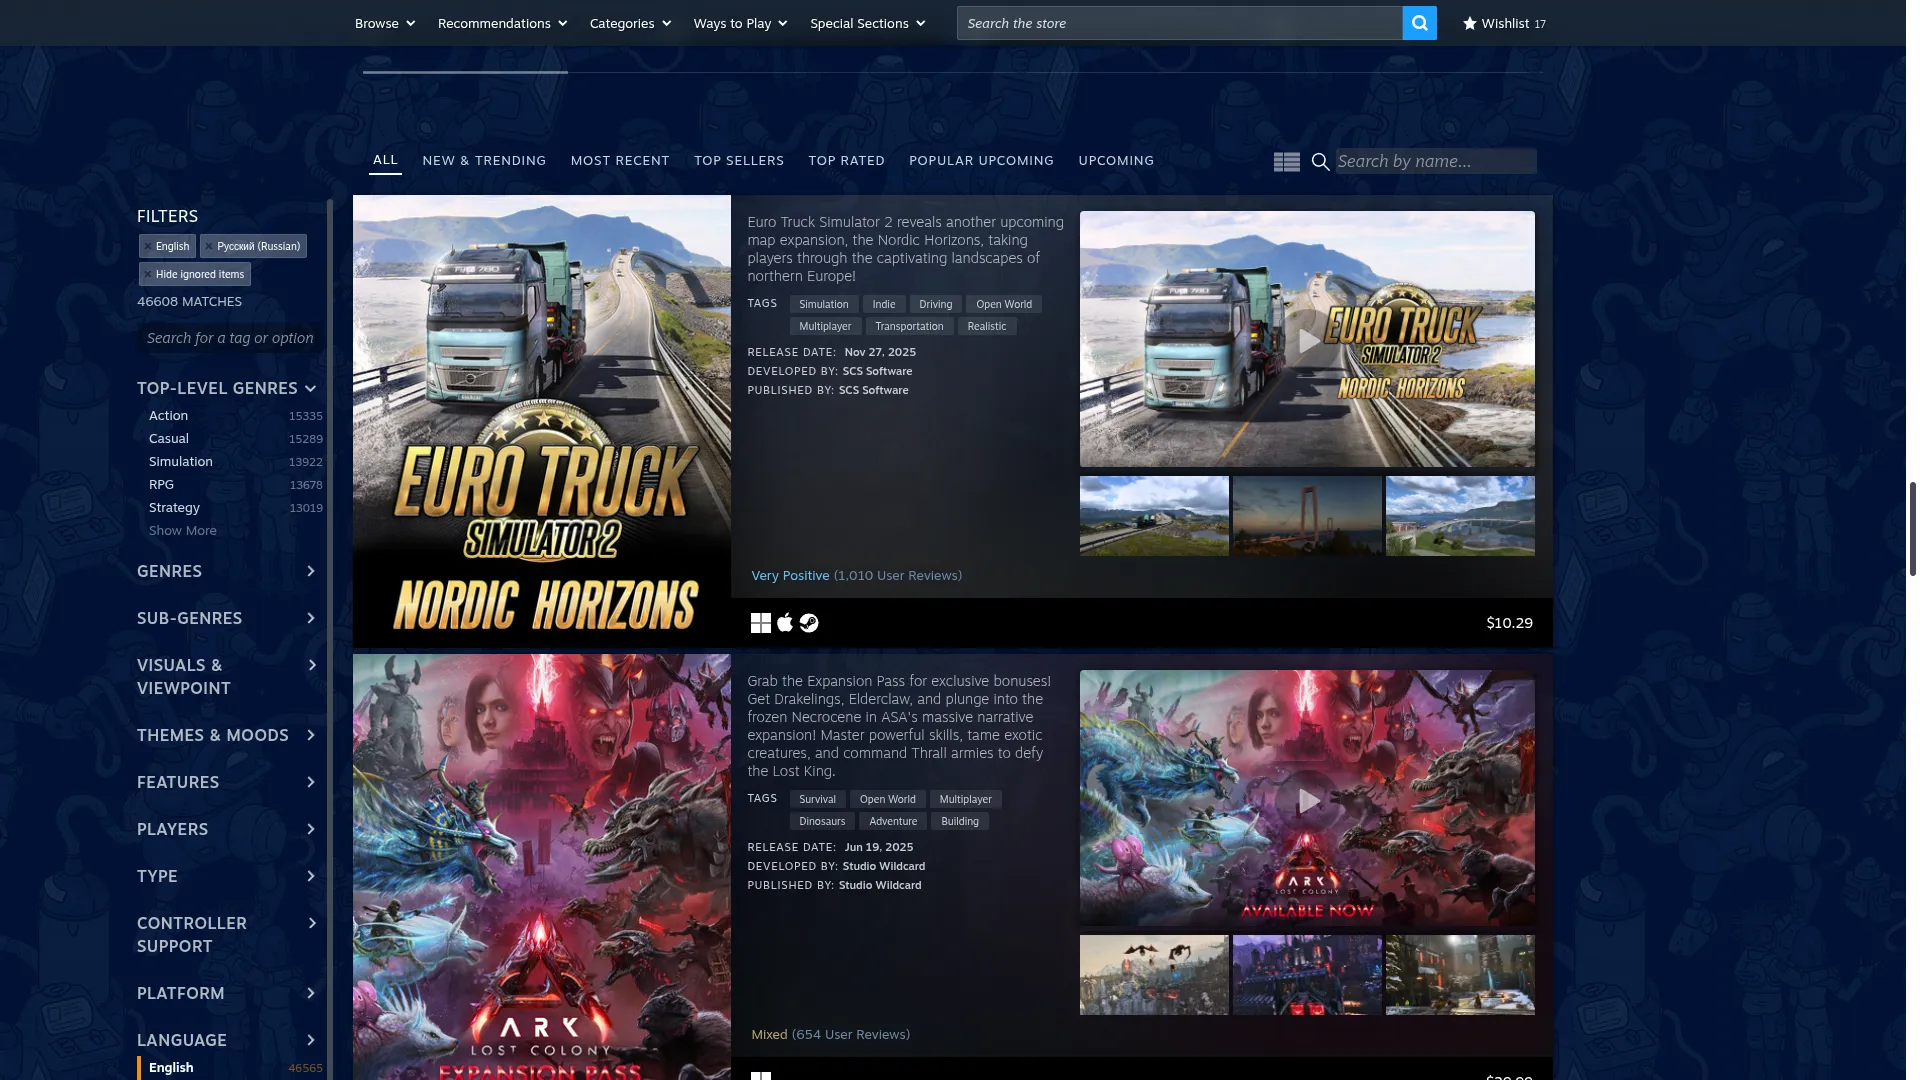
Task: Click the Survival tag on ARK
Action: click(817, 799)
